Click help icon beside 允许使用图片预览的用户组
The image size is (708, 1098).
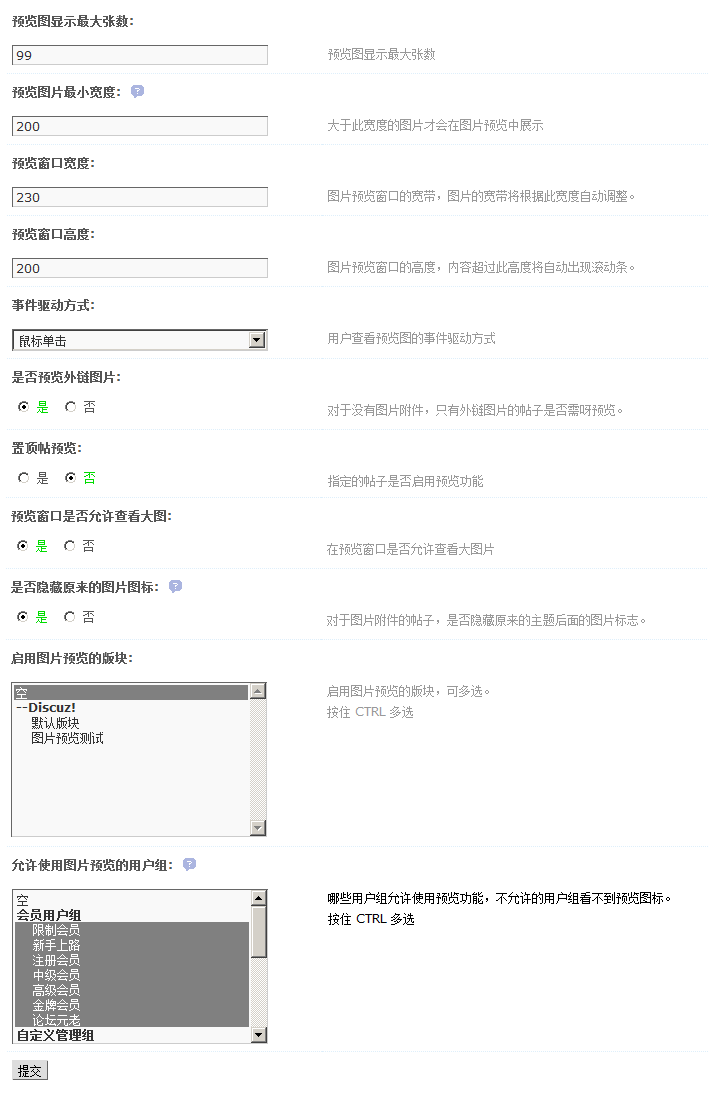coord(189,864)
